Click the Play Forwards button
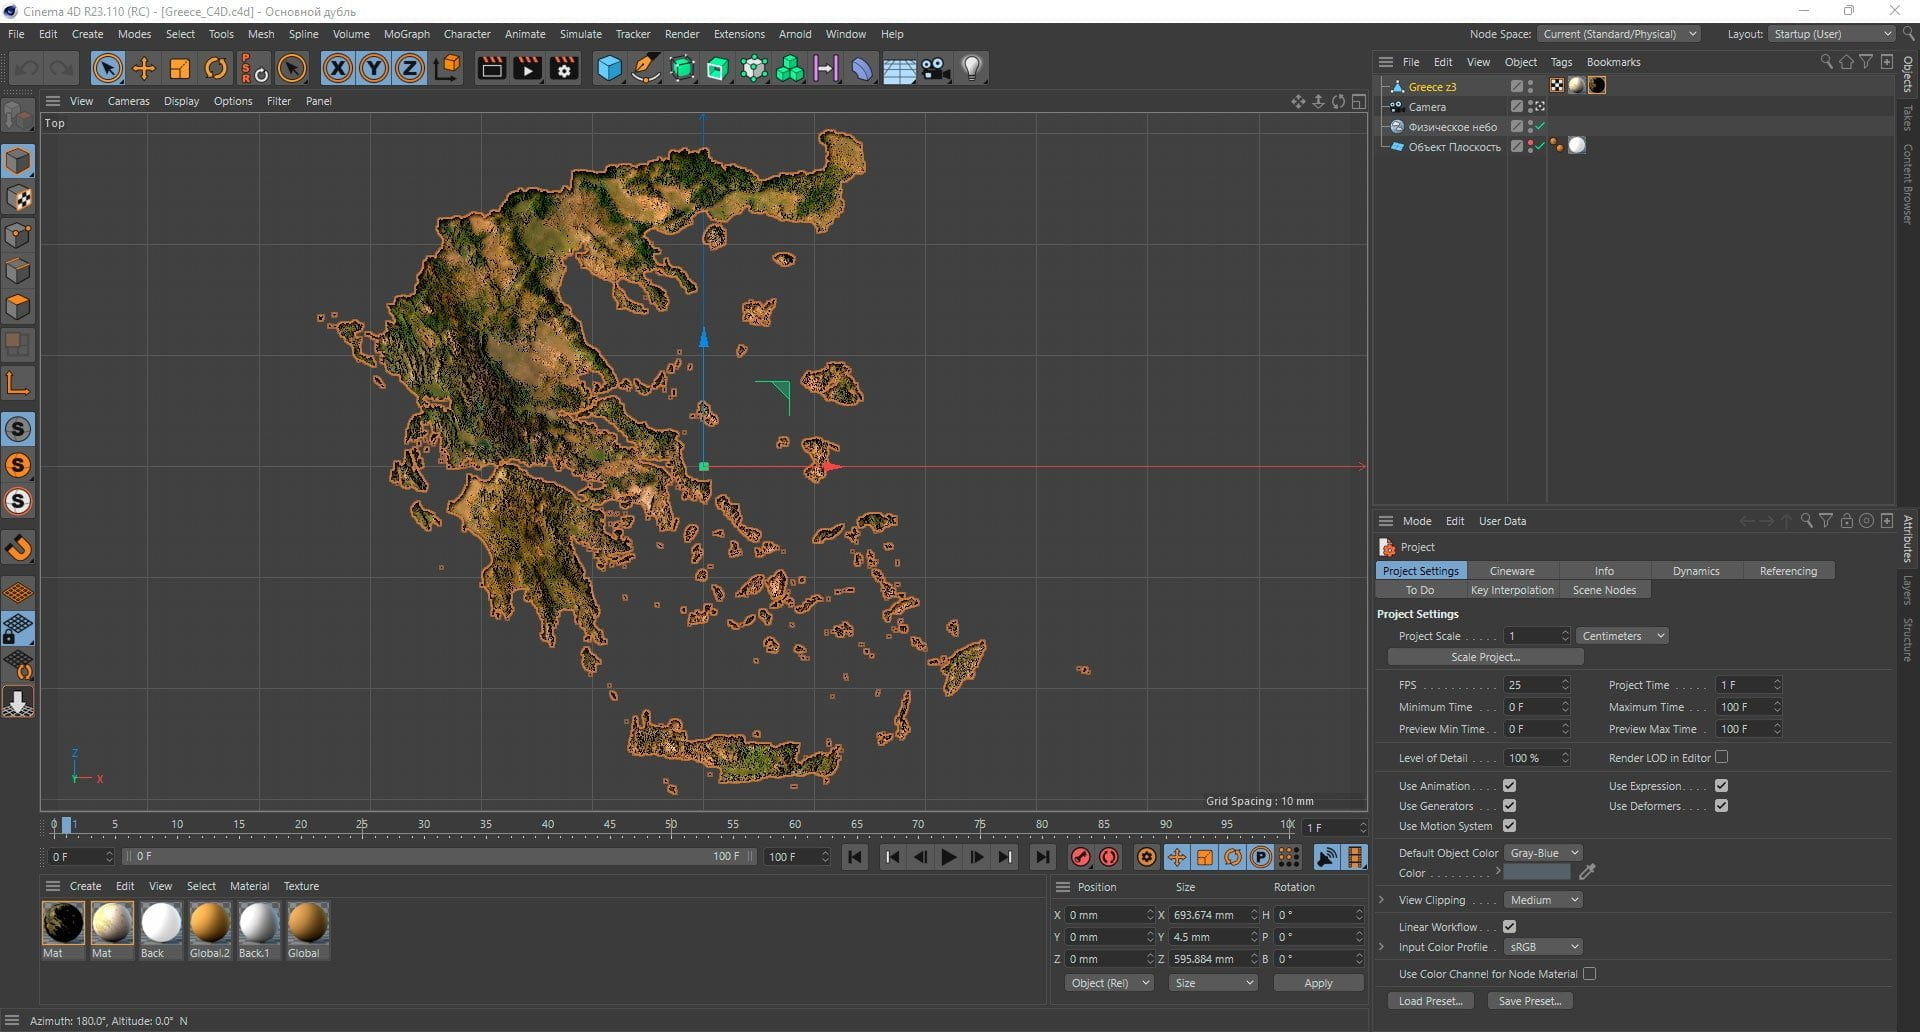Image resolution: width=1920 pixels, height=1032 pixels. click(948, 857)
